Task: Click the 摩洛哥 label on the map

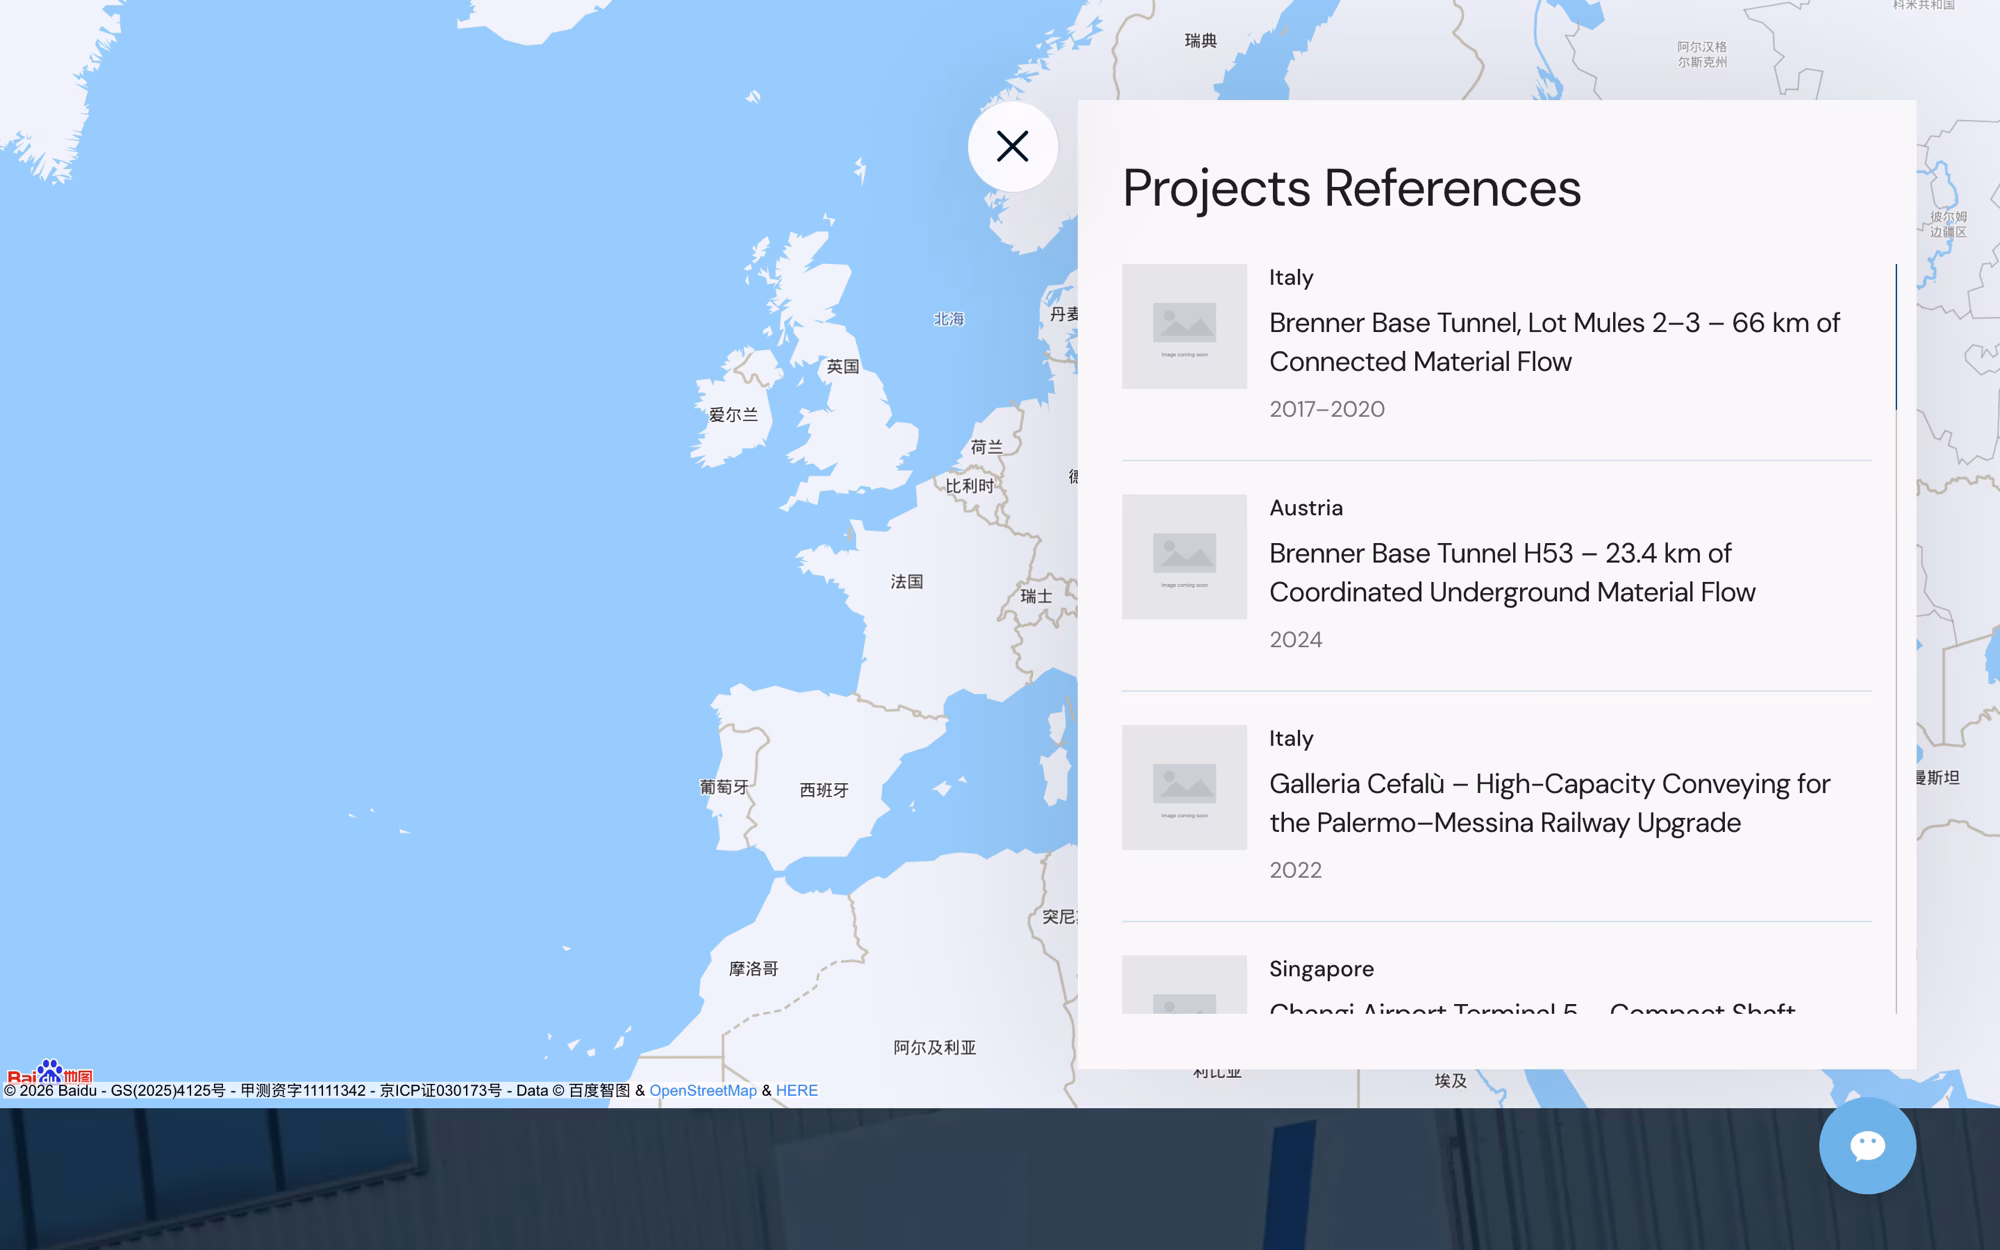Action: (753, 968)
